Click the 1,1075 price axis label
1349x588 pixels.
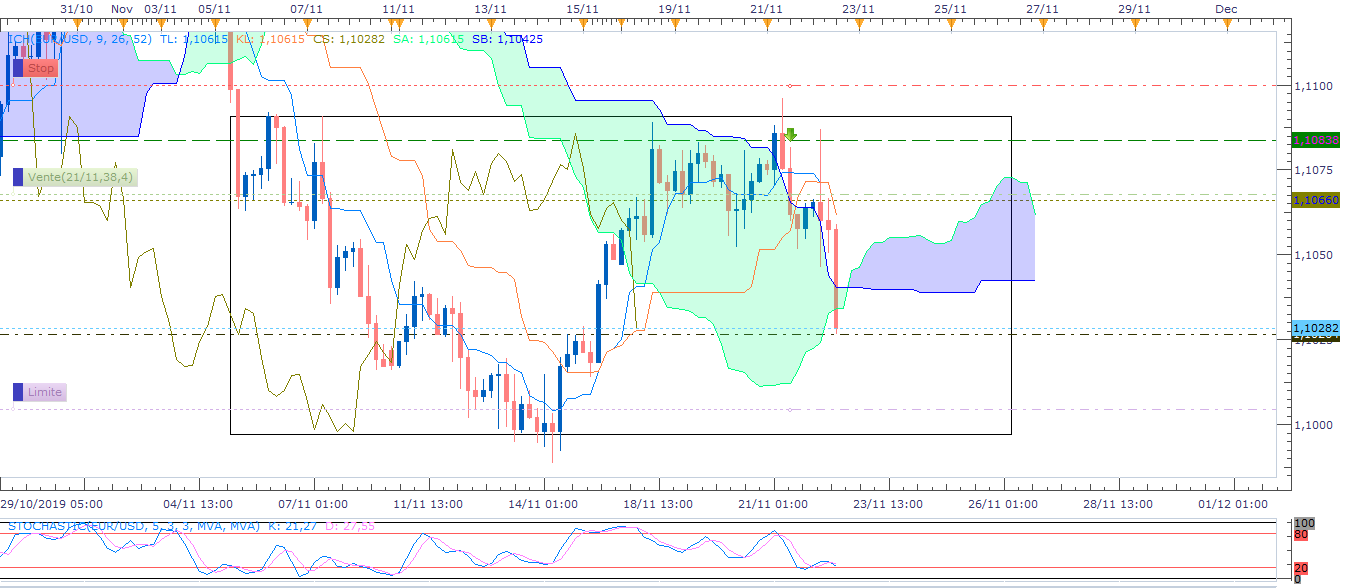pos(1313,170)
